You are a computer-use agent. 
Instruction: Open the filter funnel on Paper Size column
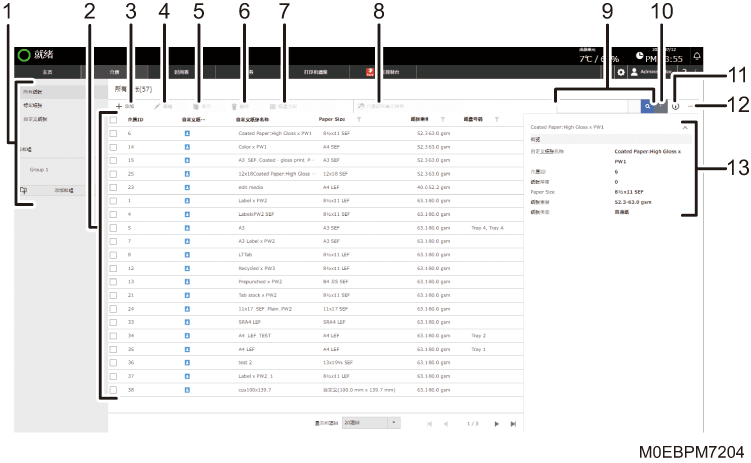tap(359, 120)
